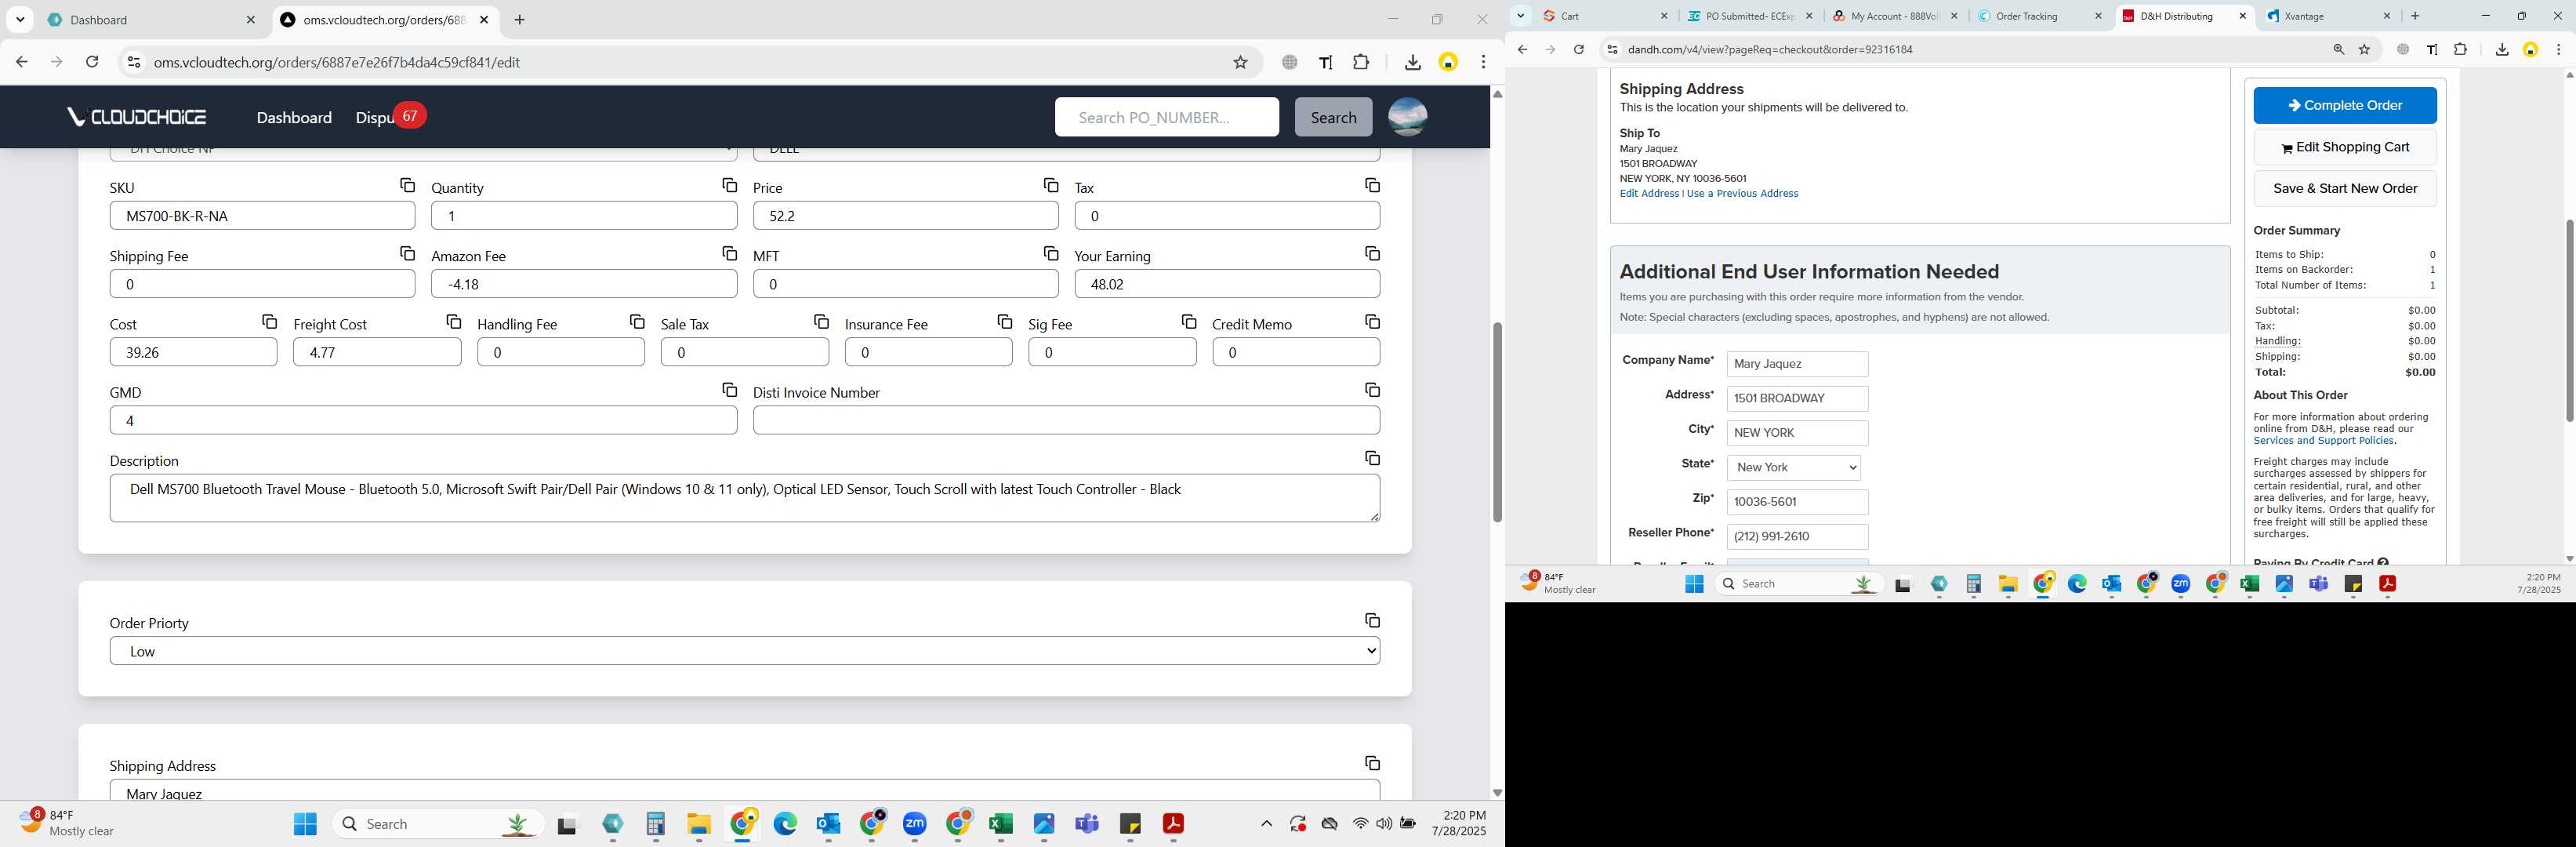Open extensions in the OMS browser window
Image resolution: width=2576 pixels, height=847 pixels.
pyautogui.click(x=1361, y=62)
